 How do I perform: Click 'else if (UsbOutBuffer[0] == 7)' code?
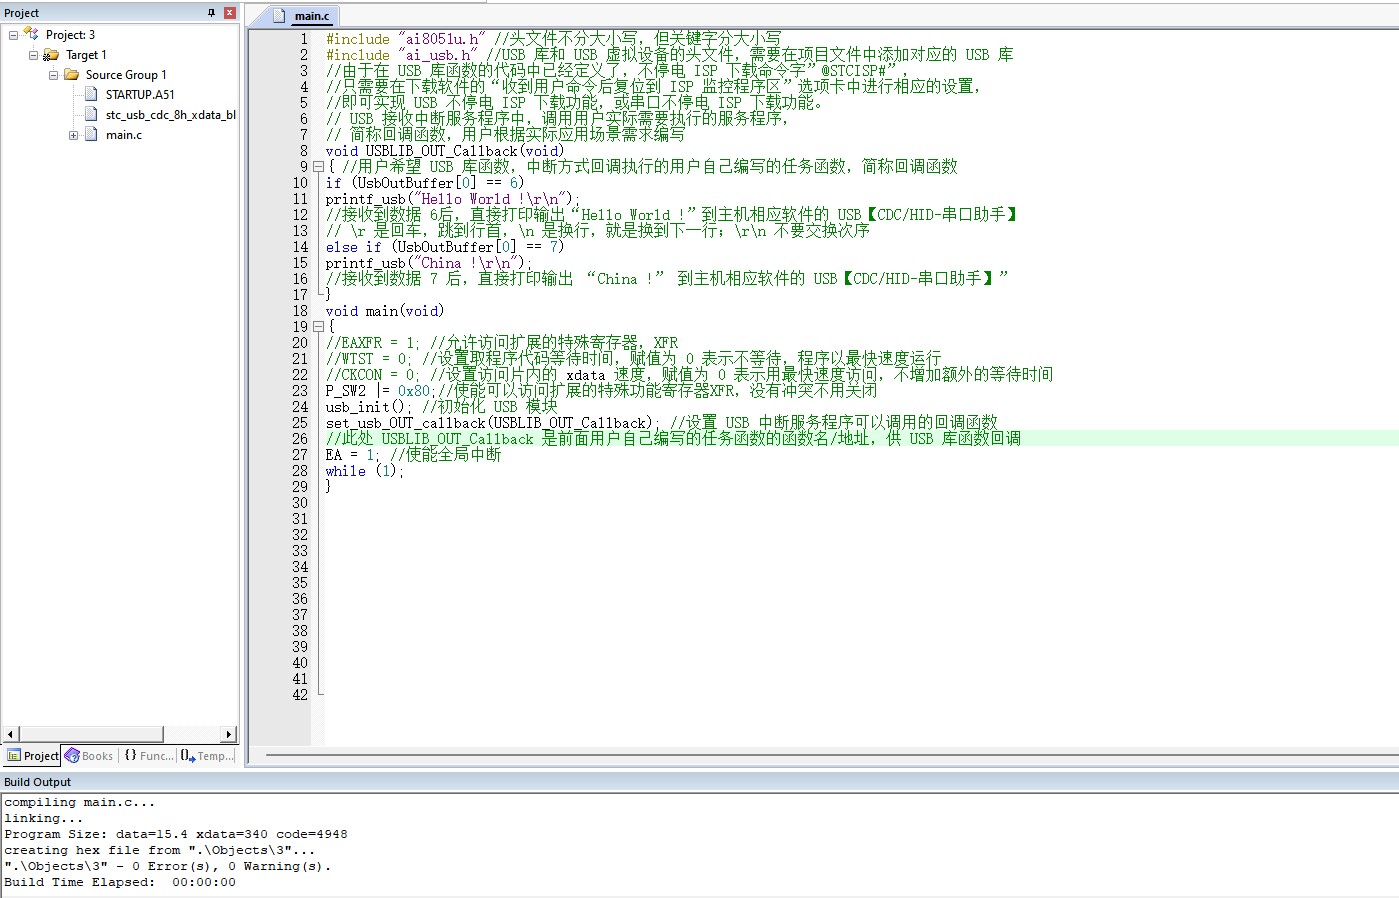click(x=444, y=247)
